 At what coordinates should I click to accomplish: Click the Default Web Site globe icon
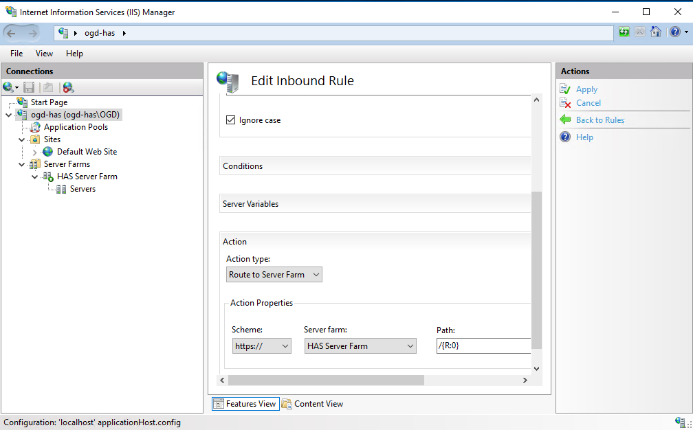point(48,152)
